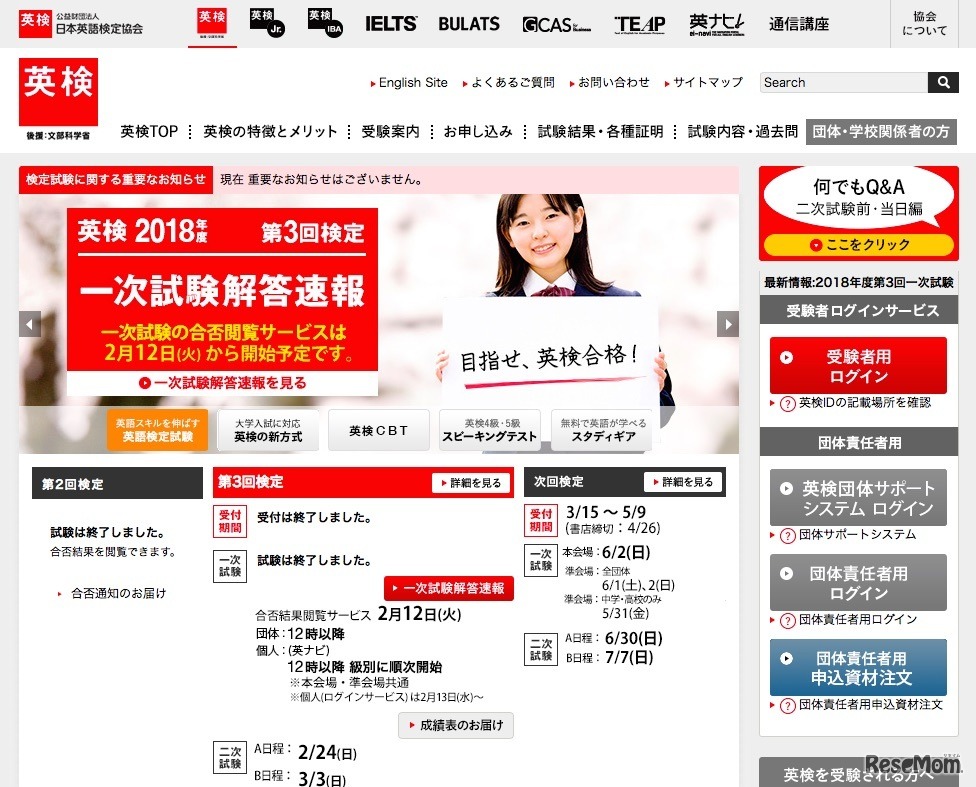Open 受験案内 navigation item
Image resolution: width=976 pixels, height=787 pixels.
390,131
